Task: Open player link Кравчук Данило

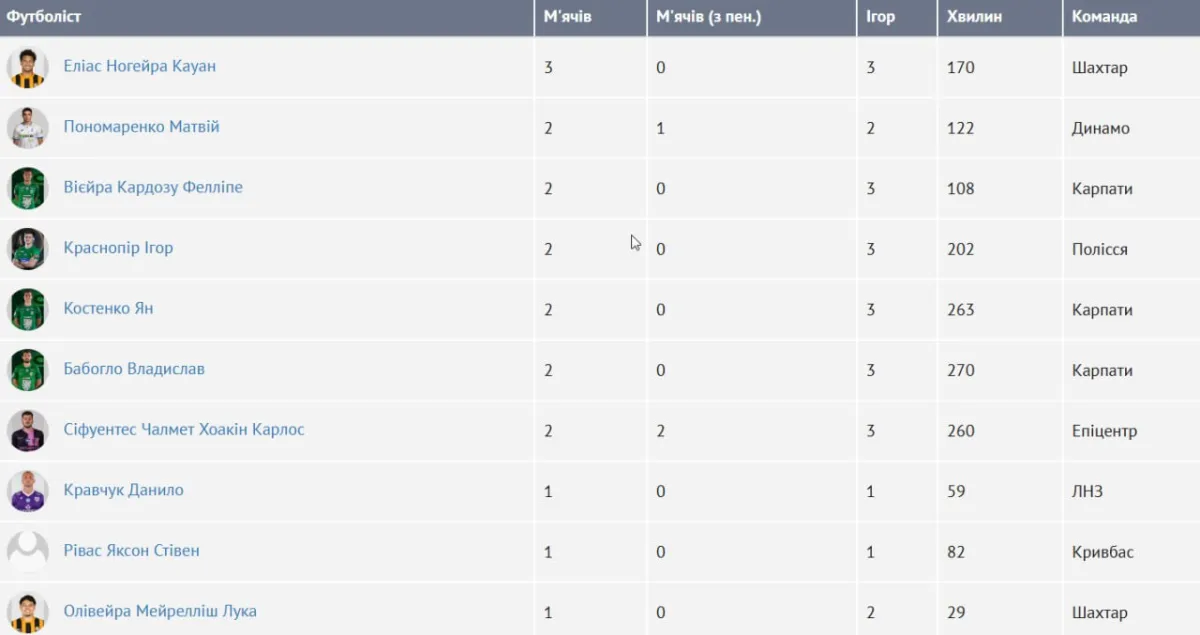Action: [123, 490]
